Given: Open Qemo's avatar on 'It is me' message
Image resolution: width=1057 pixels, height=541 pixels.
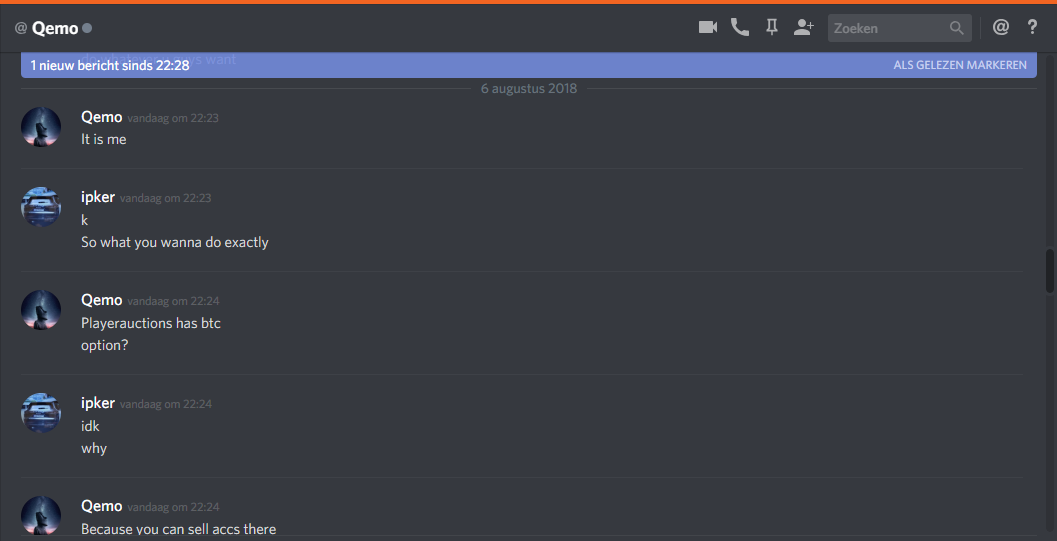Looking at the screenshot, I should (x=41, y=127).
